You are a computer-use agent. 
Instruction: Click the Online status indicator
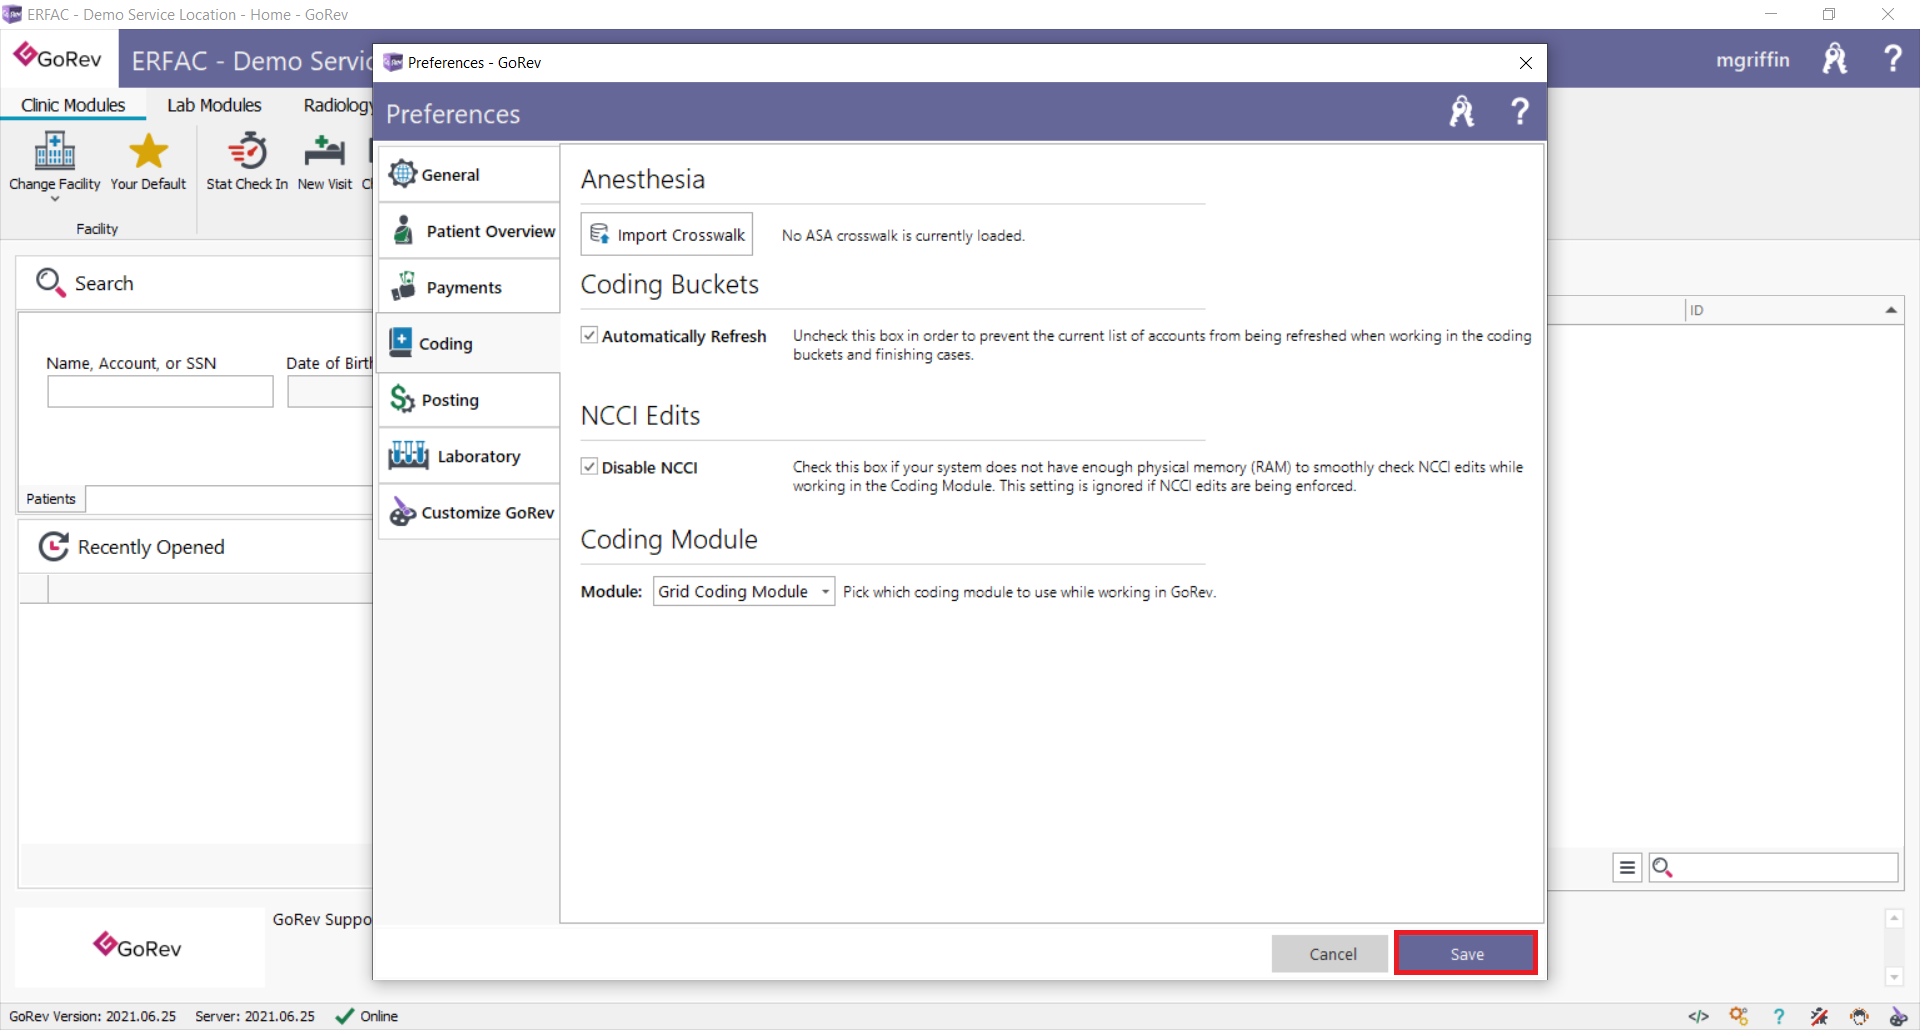pos(367,1016)
